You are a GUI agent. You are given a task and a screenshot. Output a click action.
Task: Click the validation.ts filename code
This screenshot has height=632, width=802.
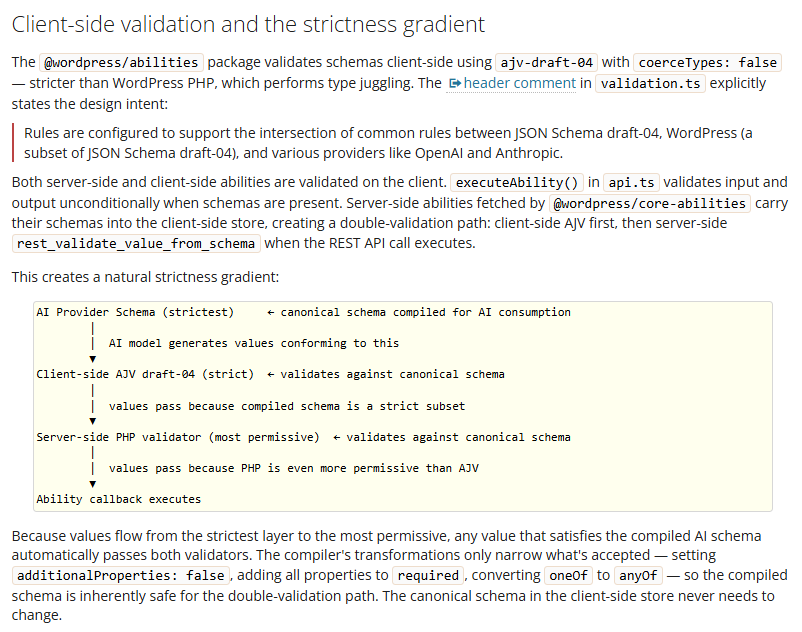(x=650, y=83)
